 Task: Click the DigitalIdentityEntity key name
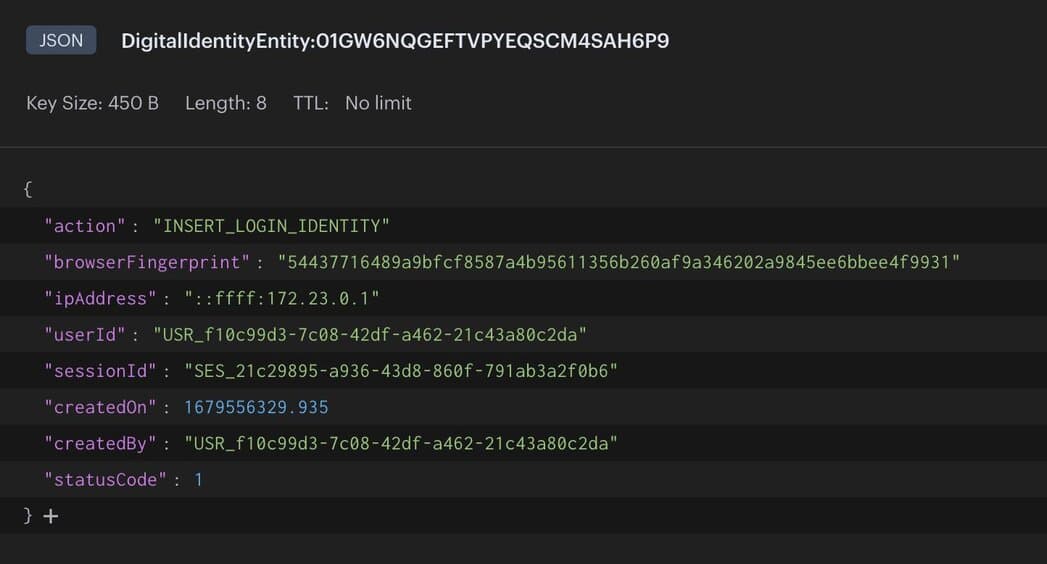[x=395, y=41]
